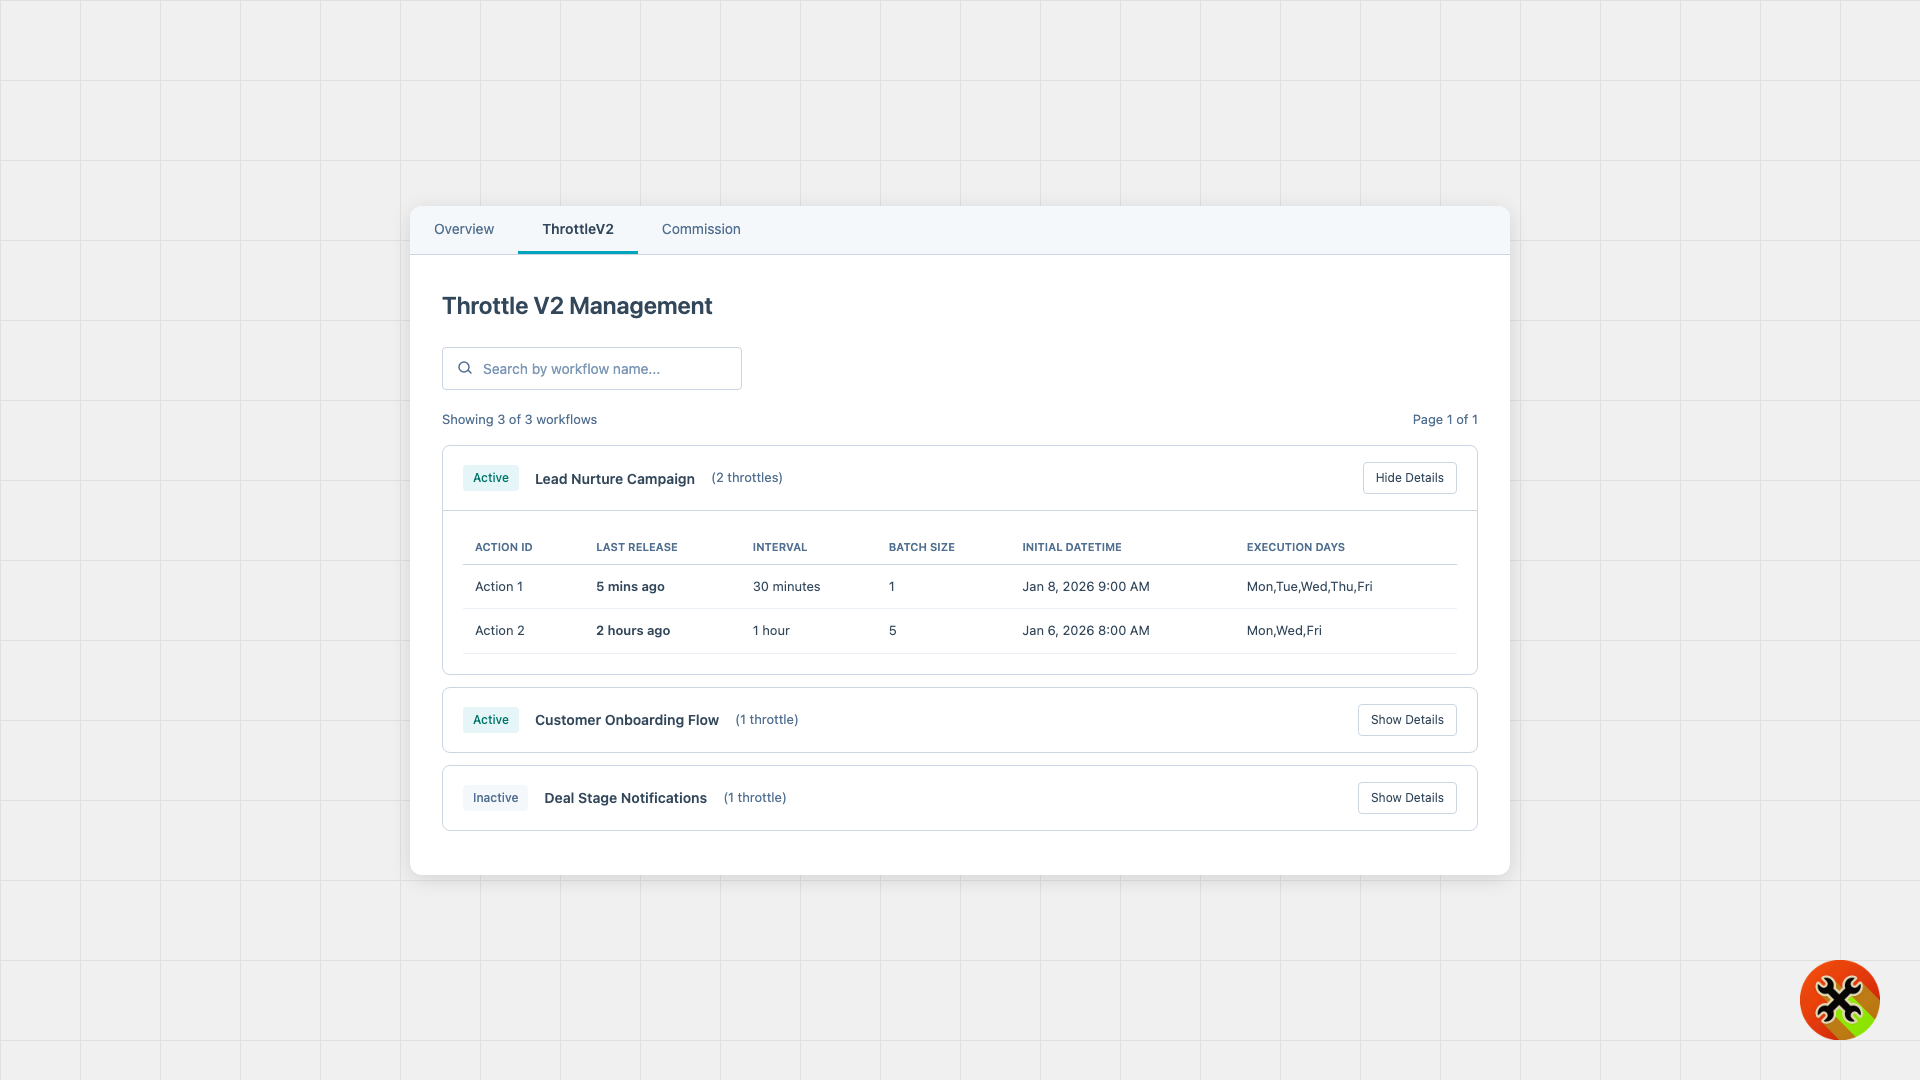Switch to the Overview tab

pyautogui.click(x=463, y=229)
